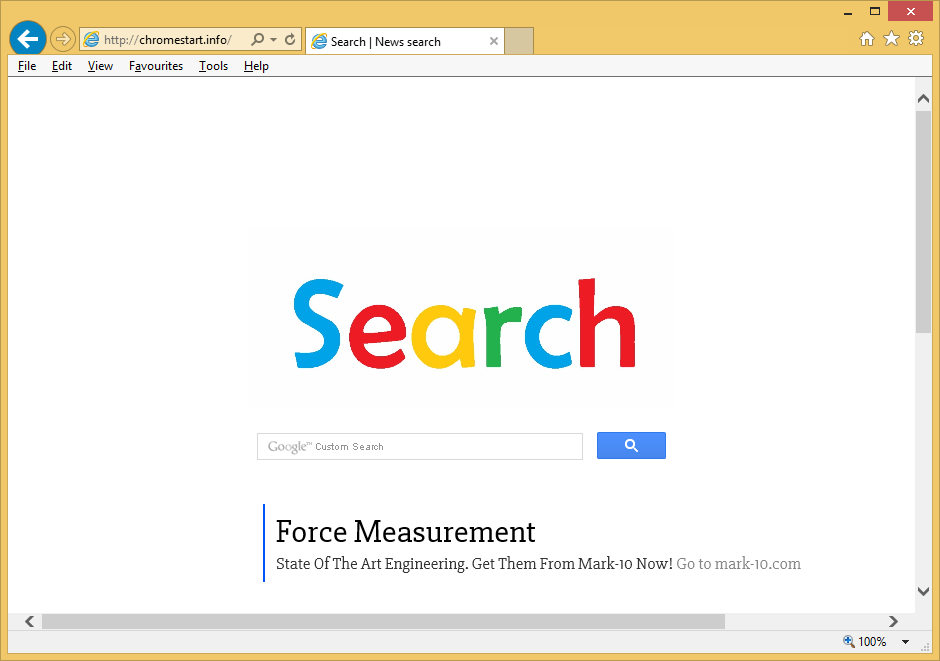The width and height of the screenshot is (940, 661).
Task: Click the blue search magnifier button
Action: click(631, 445)
